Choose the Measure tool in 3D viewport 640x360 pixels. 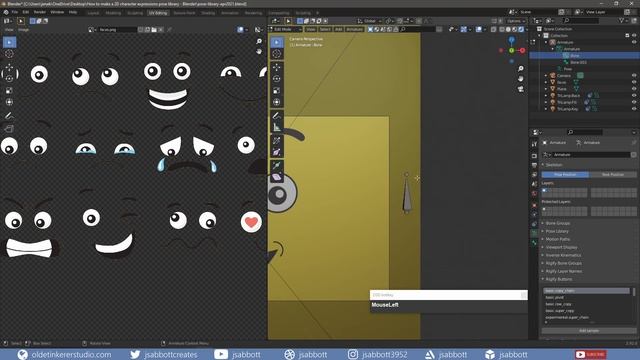pyautogui.click(x=277, y=127)
